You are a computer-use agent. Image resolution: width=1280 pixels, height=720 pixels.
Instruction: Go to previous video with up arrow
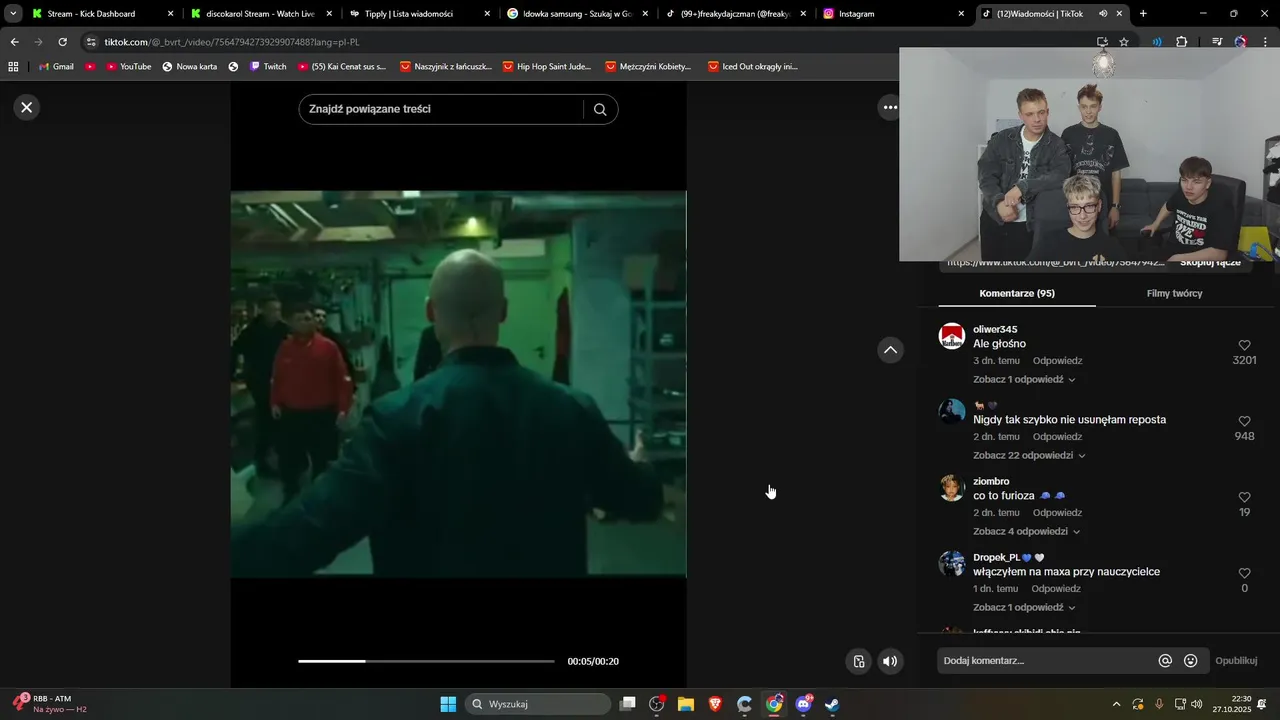(x=890, y=349)
